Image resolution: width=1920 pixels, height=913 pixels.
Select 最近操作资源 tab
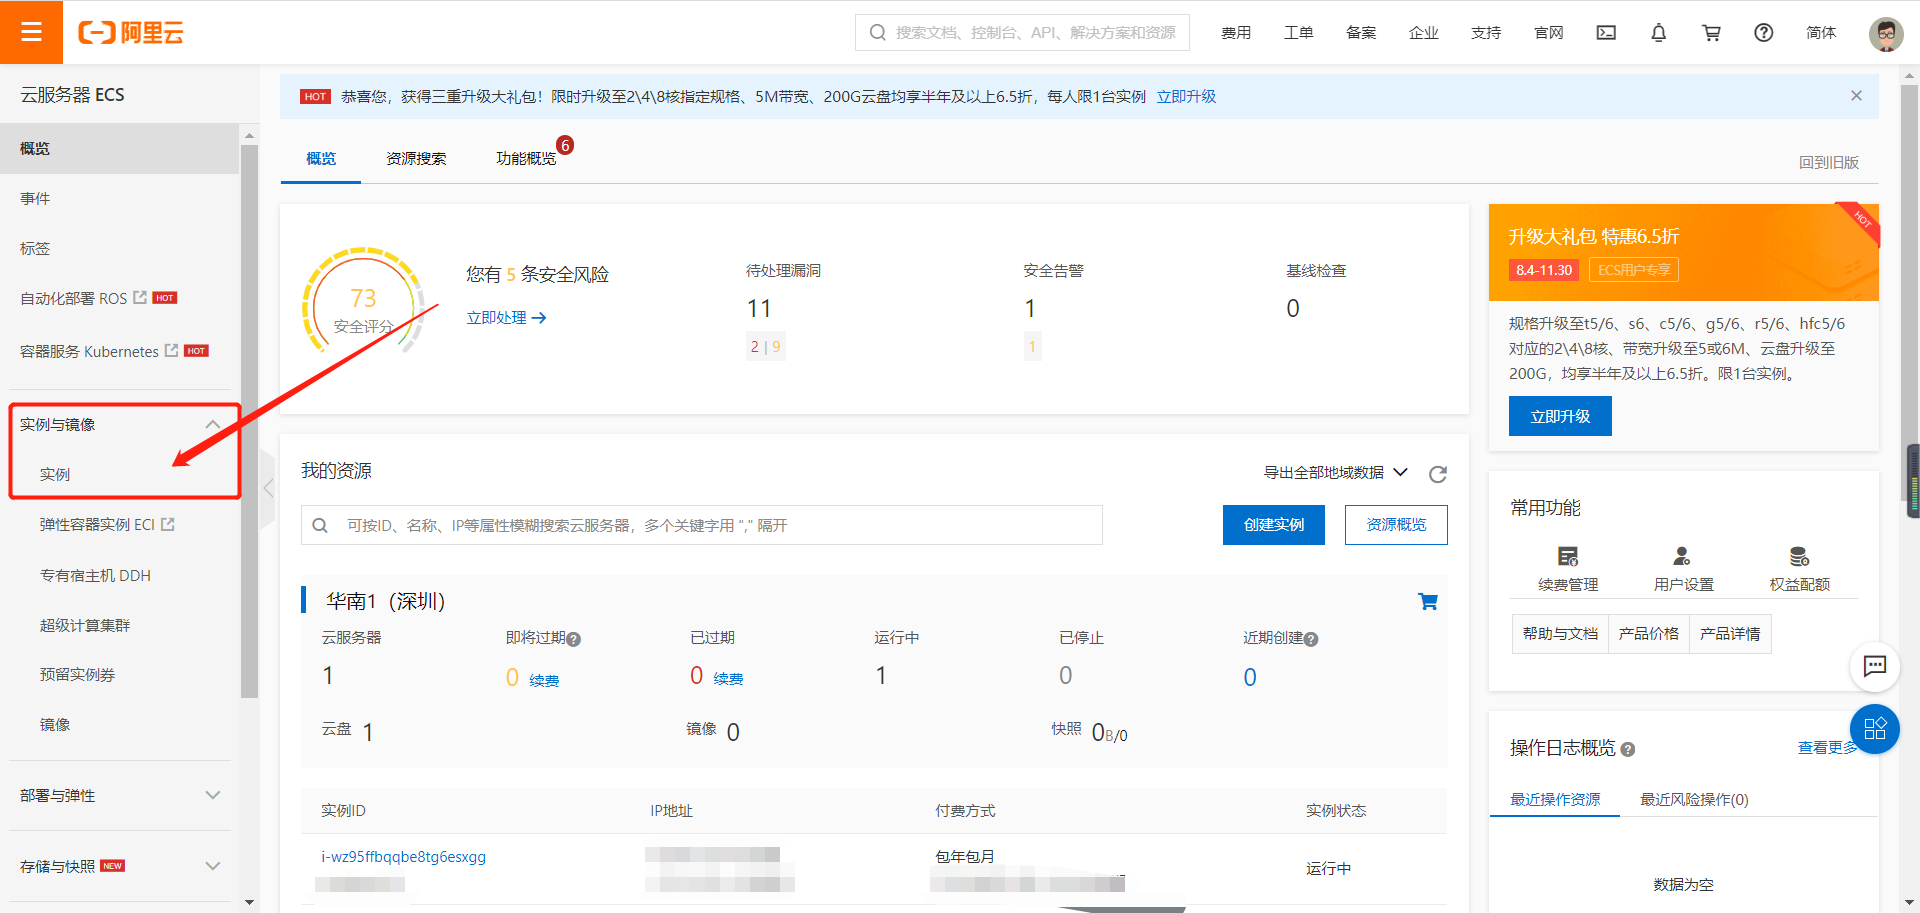tap(1555, 799)
